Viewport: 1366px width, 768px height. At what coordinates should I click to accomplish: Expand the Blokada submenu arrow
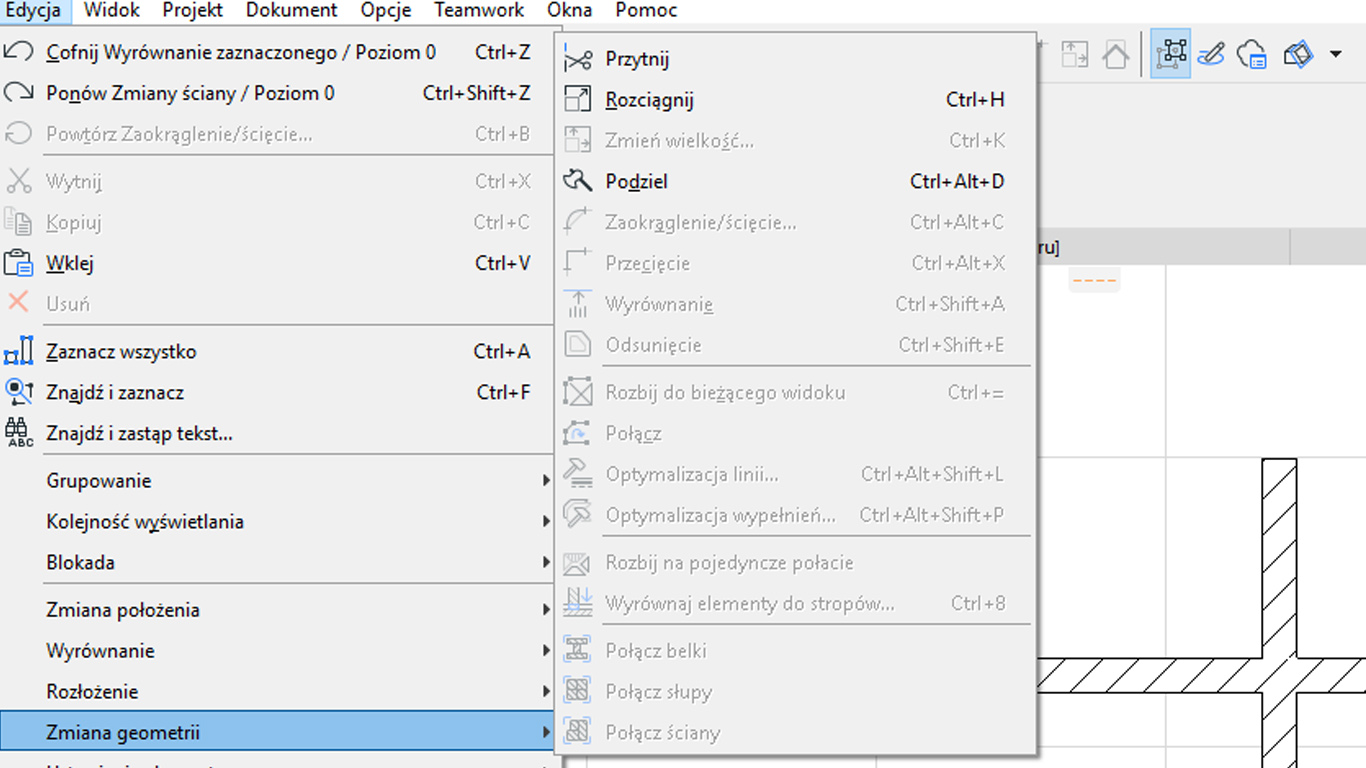(x=546, y=563)
